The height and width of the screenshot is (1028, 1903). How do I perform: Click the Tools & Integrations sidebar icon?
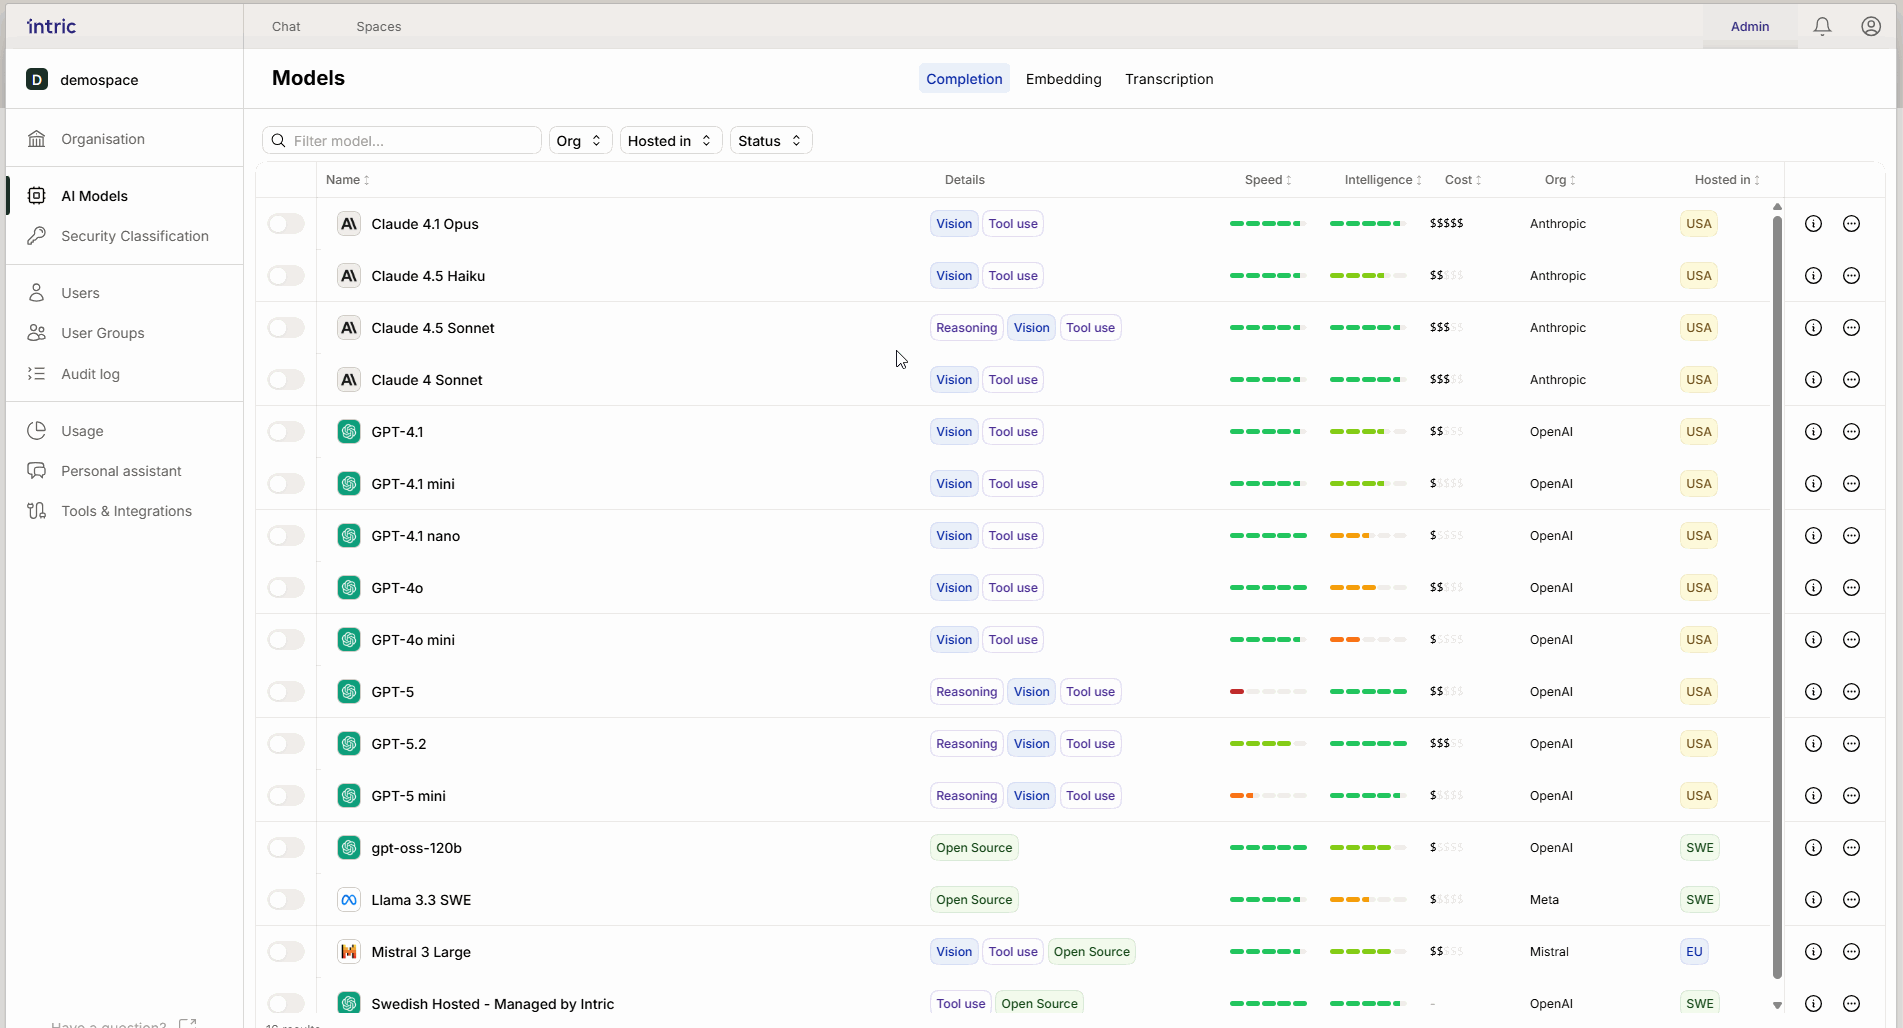37,511
